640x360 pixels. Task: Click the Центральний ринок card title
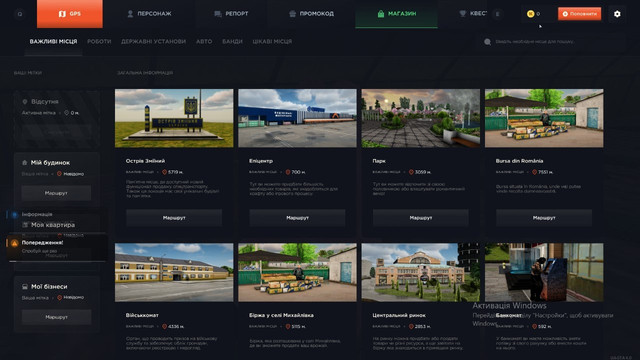[x=399, y=315]
